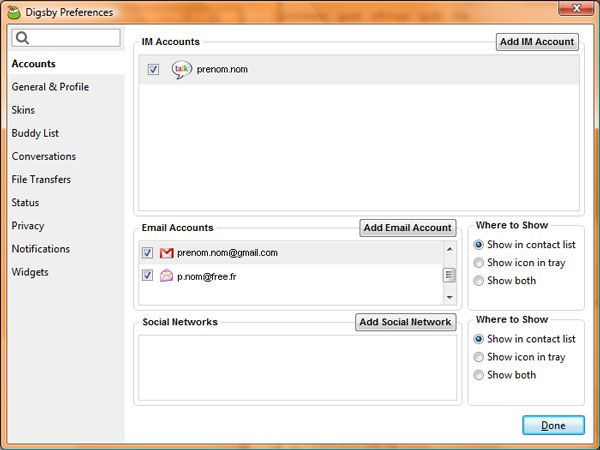Viewport: 600px width, 450px height.
Task: Click the Add Social Network button
Action: point(406,322)
